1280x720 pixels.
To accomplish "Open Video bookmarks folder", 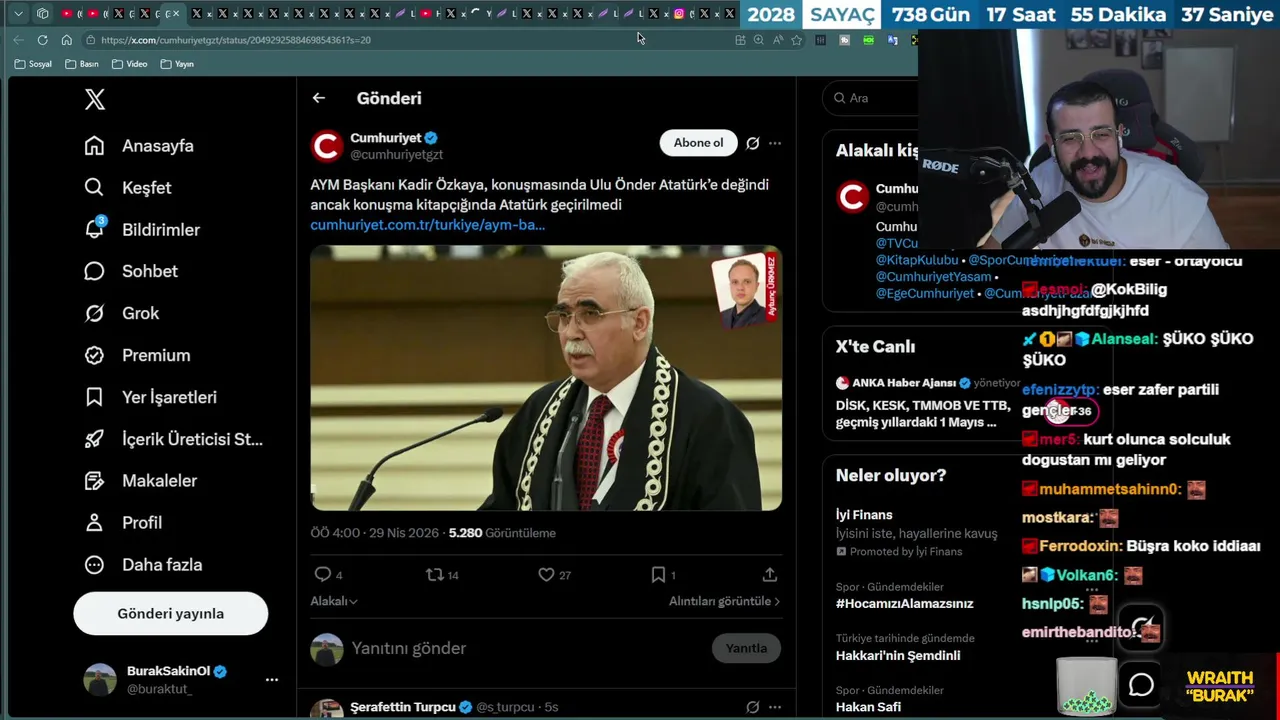I will (129, 64).
